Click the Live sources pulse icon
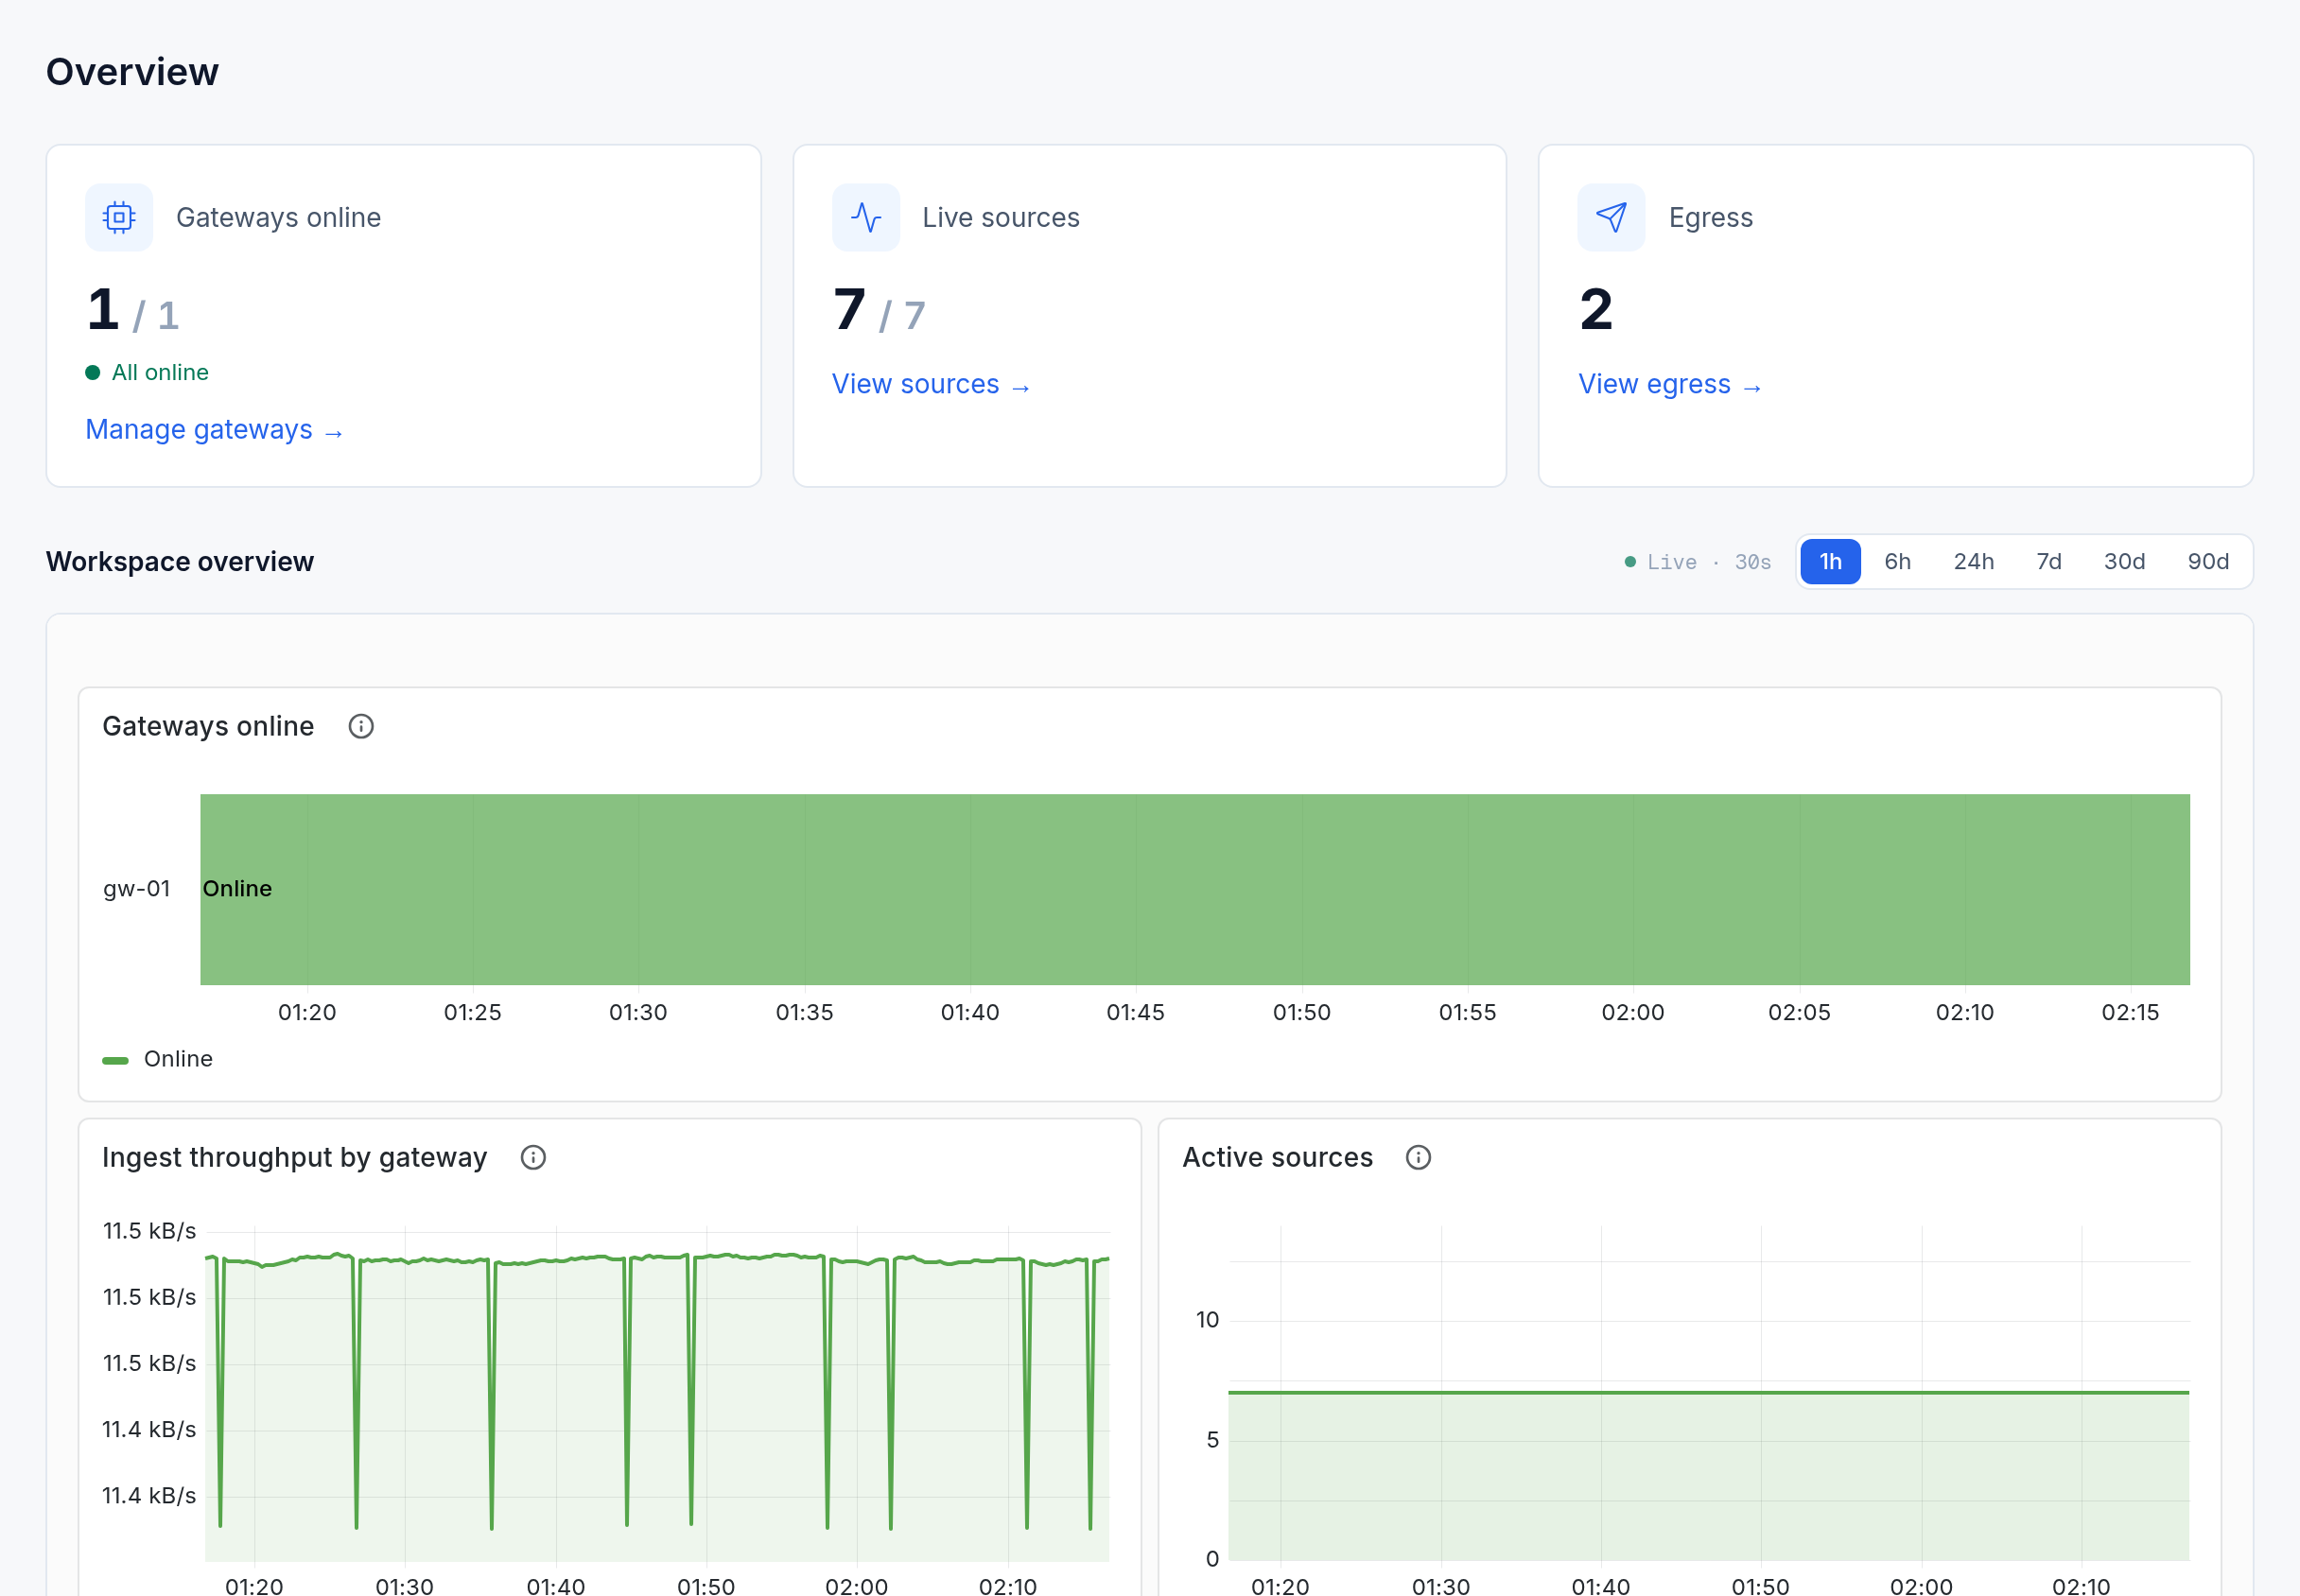 click(866, 217)
